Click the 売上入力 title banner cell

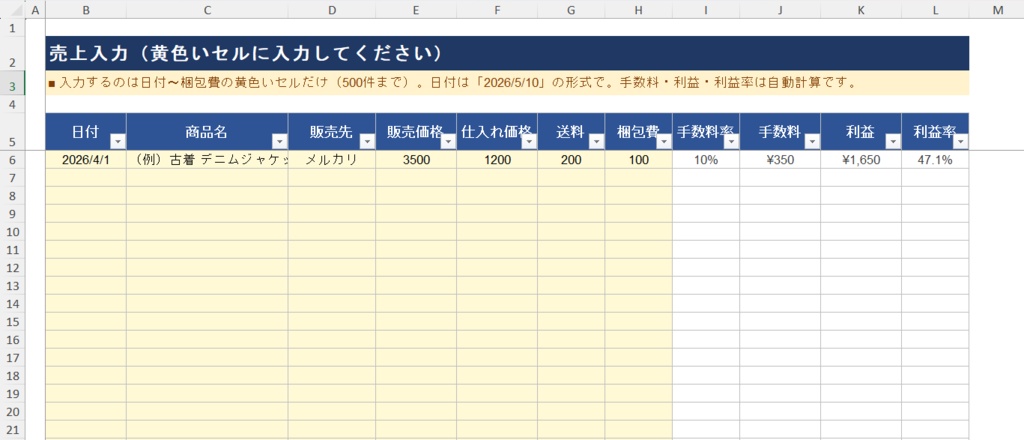point(507,54)
